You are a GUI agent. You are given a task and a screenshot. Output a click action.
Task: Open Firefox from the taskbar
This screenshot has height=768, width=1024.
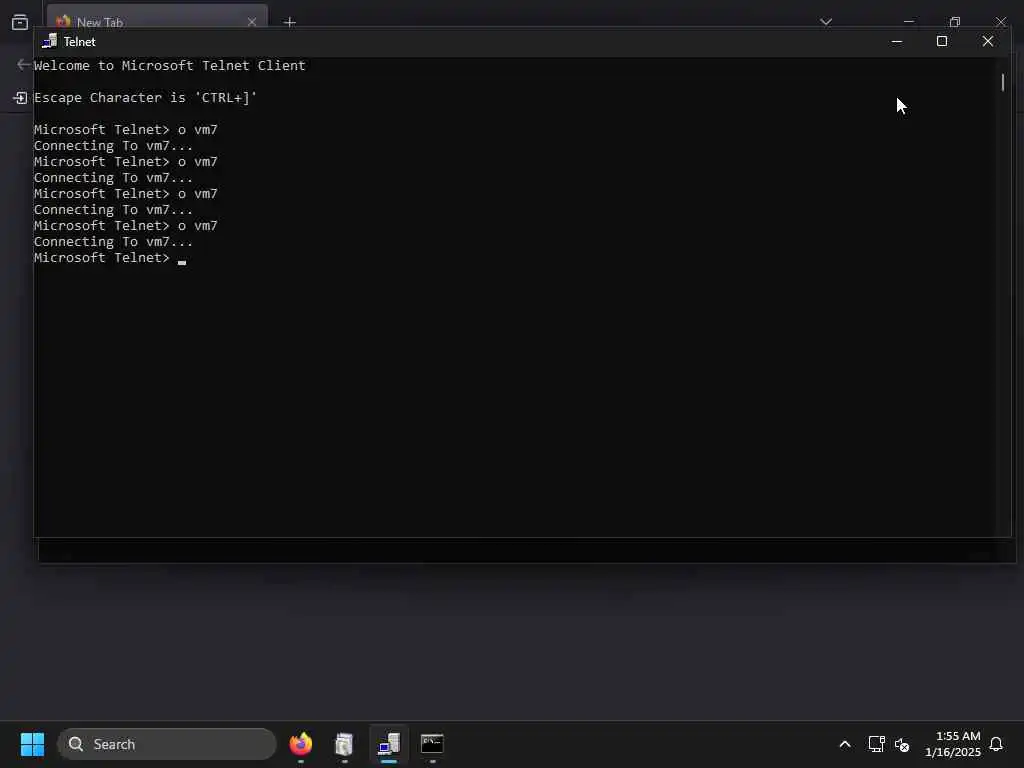(301, 744)
